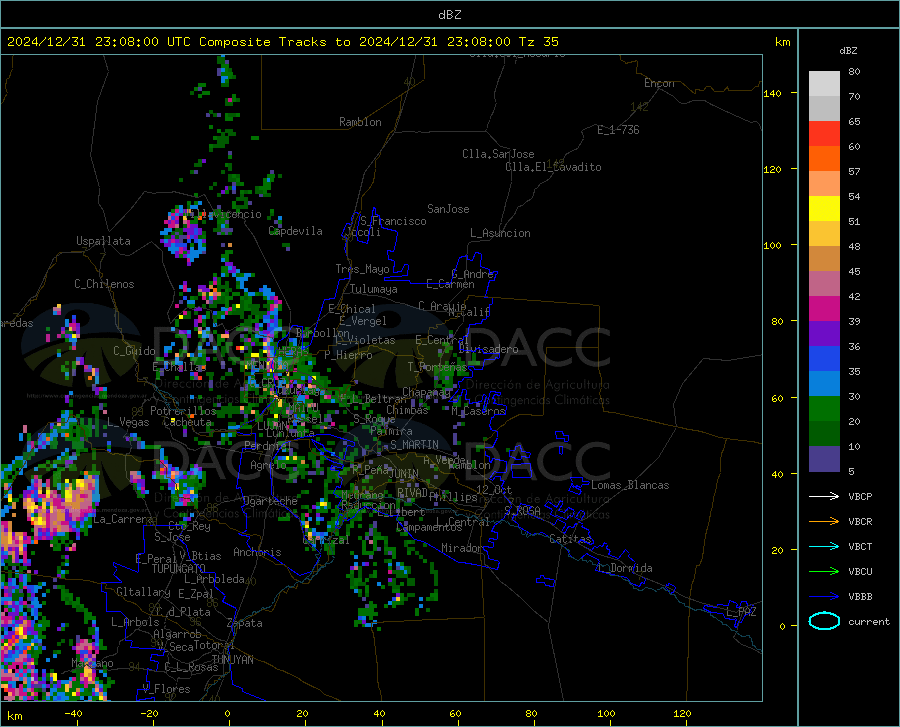Click the Capdevila map label
Image resolution: width=900 pixels, height=727 pixels.
coord(295,231)
